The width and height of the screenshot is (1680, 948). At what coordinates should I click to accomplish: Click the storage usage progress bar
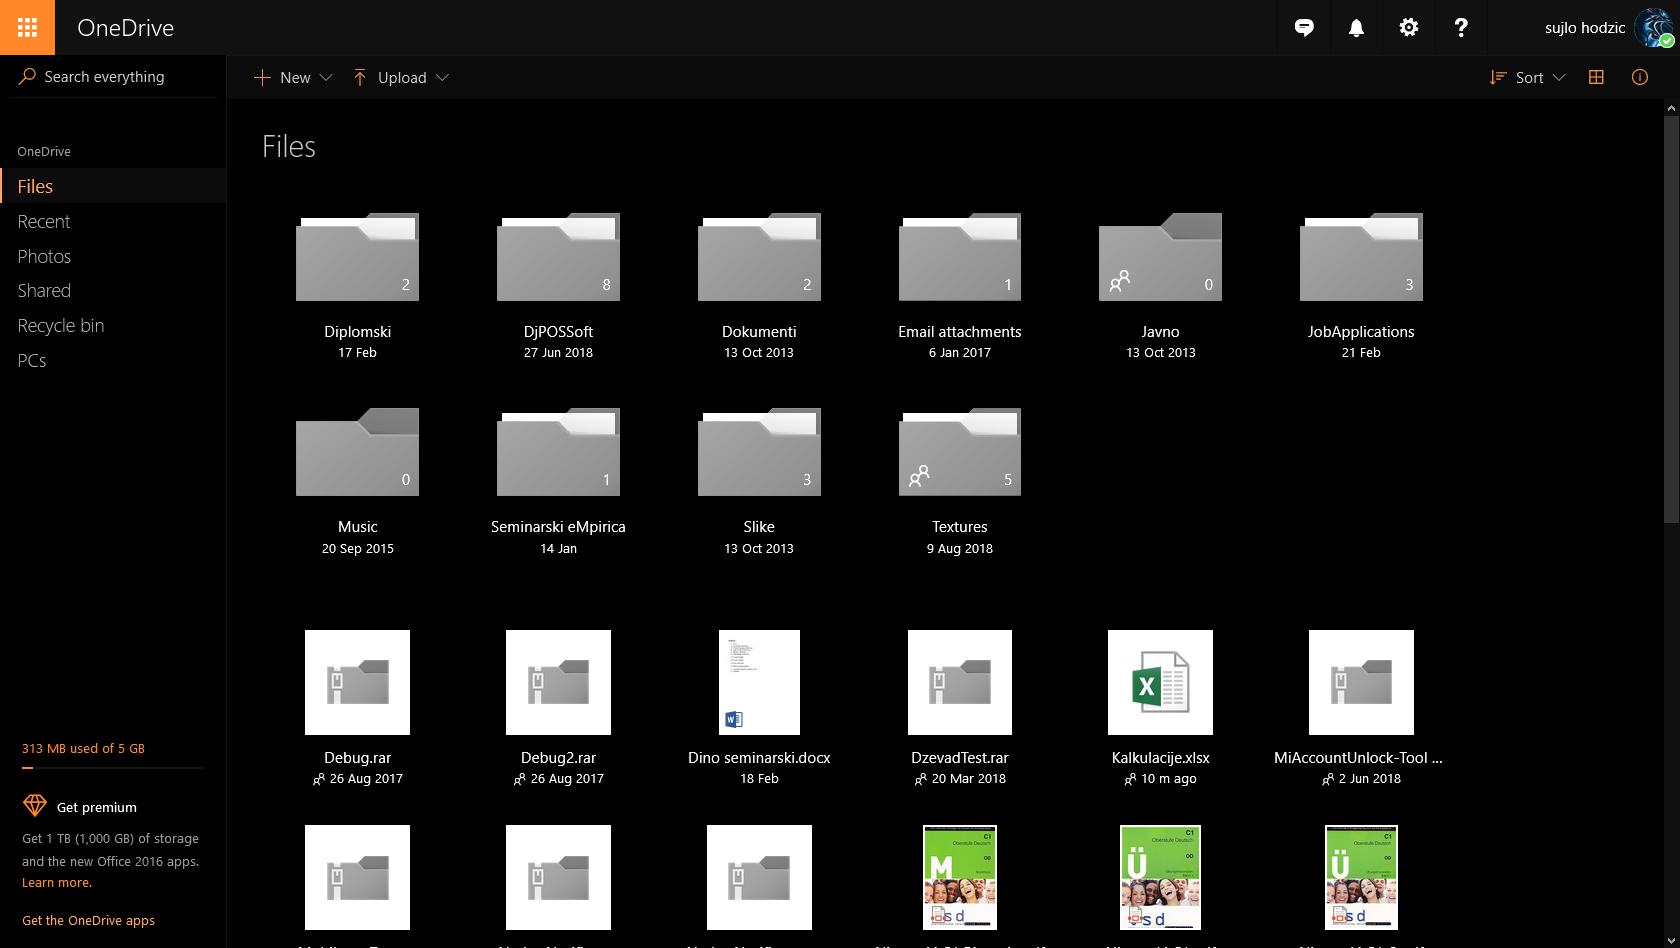(113, 768)
